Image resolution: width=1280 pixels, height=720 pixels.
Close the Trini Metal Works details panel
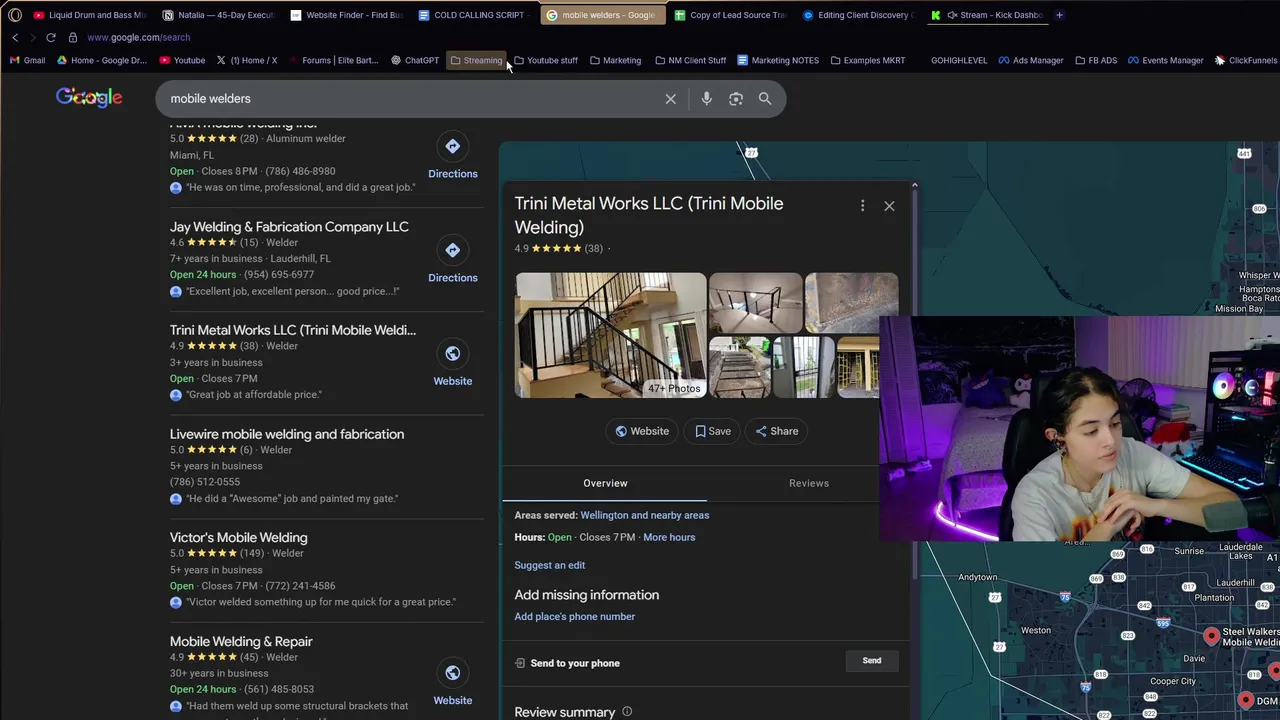click(x=889, y=206)
